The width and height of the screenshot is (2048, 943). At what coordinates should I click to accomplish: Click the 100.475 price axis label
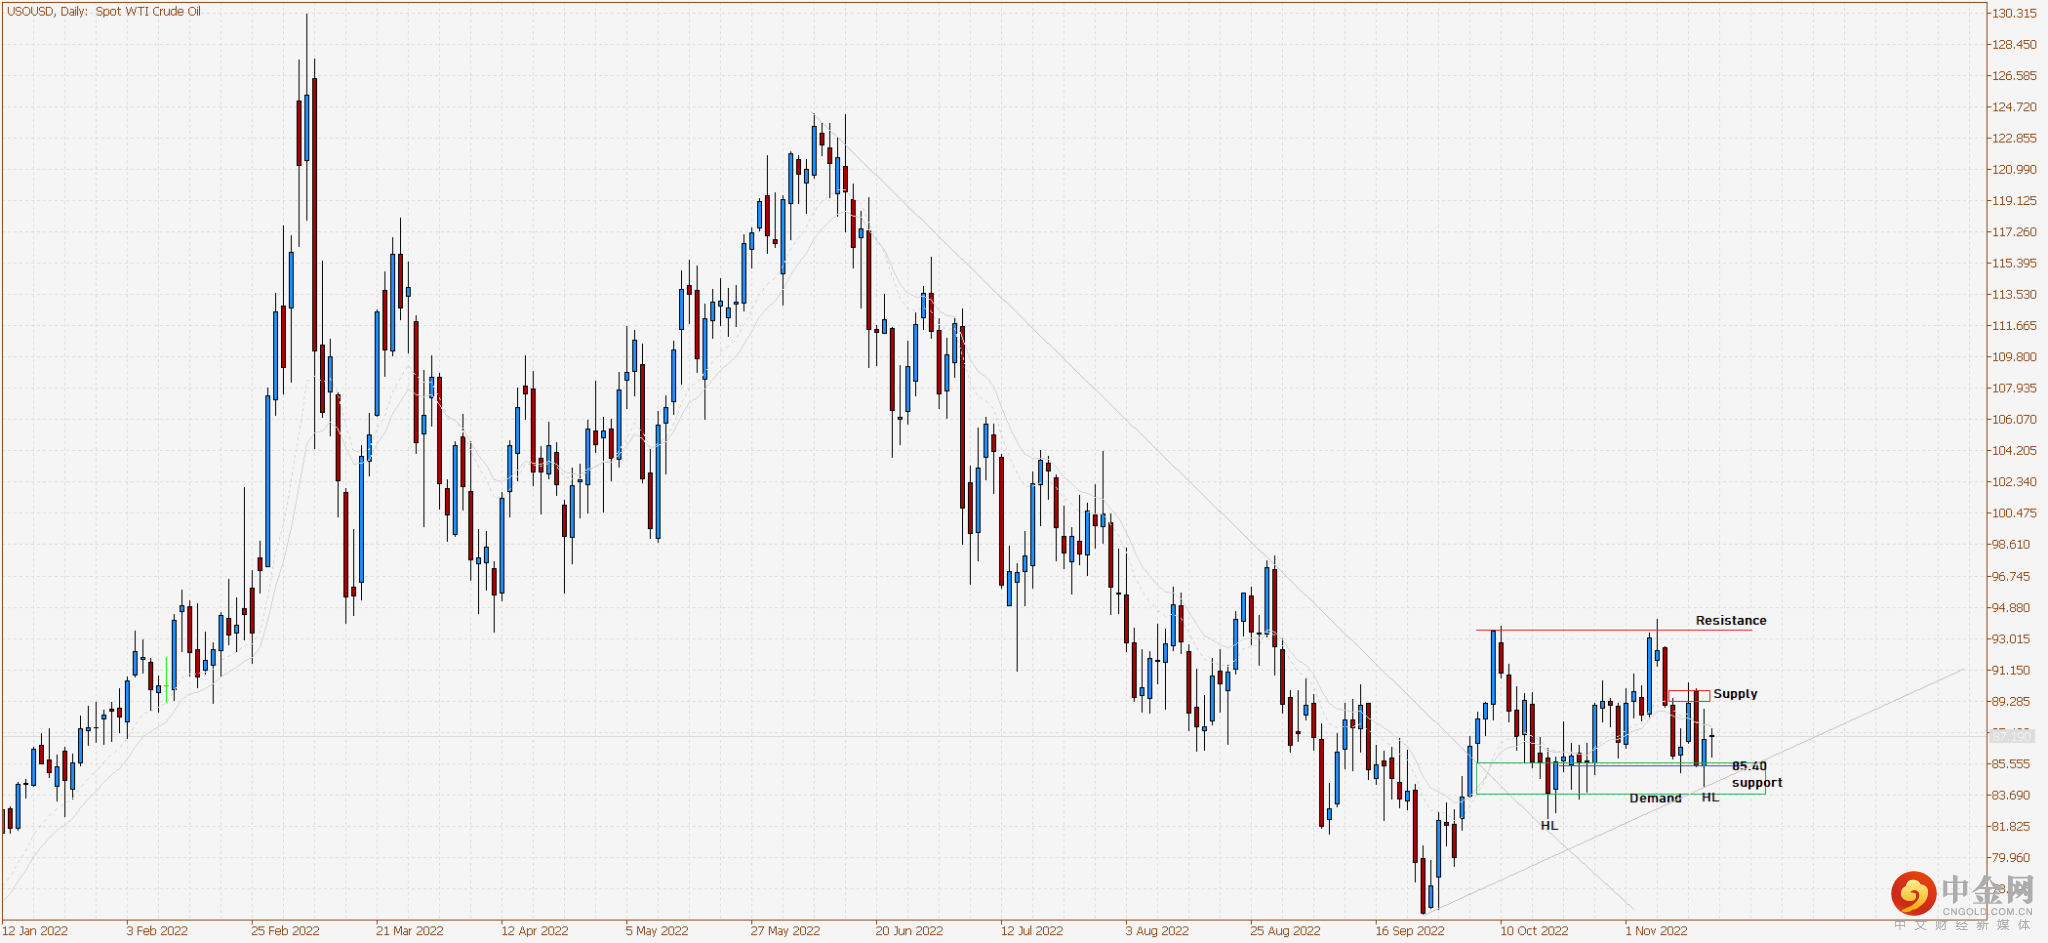(2013, 513)
